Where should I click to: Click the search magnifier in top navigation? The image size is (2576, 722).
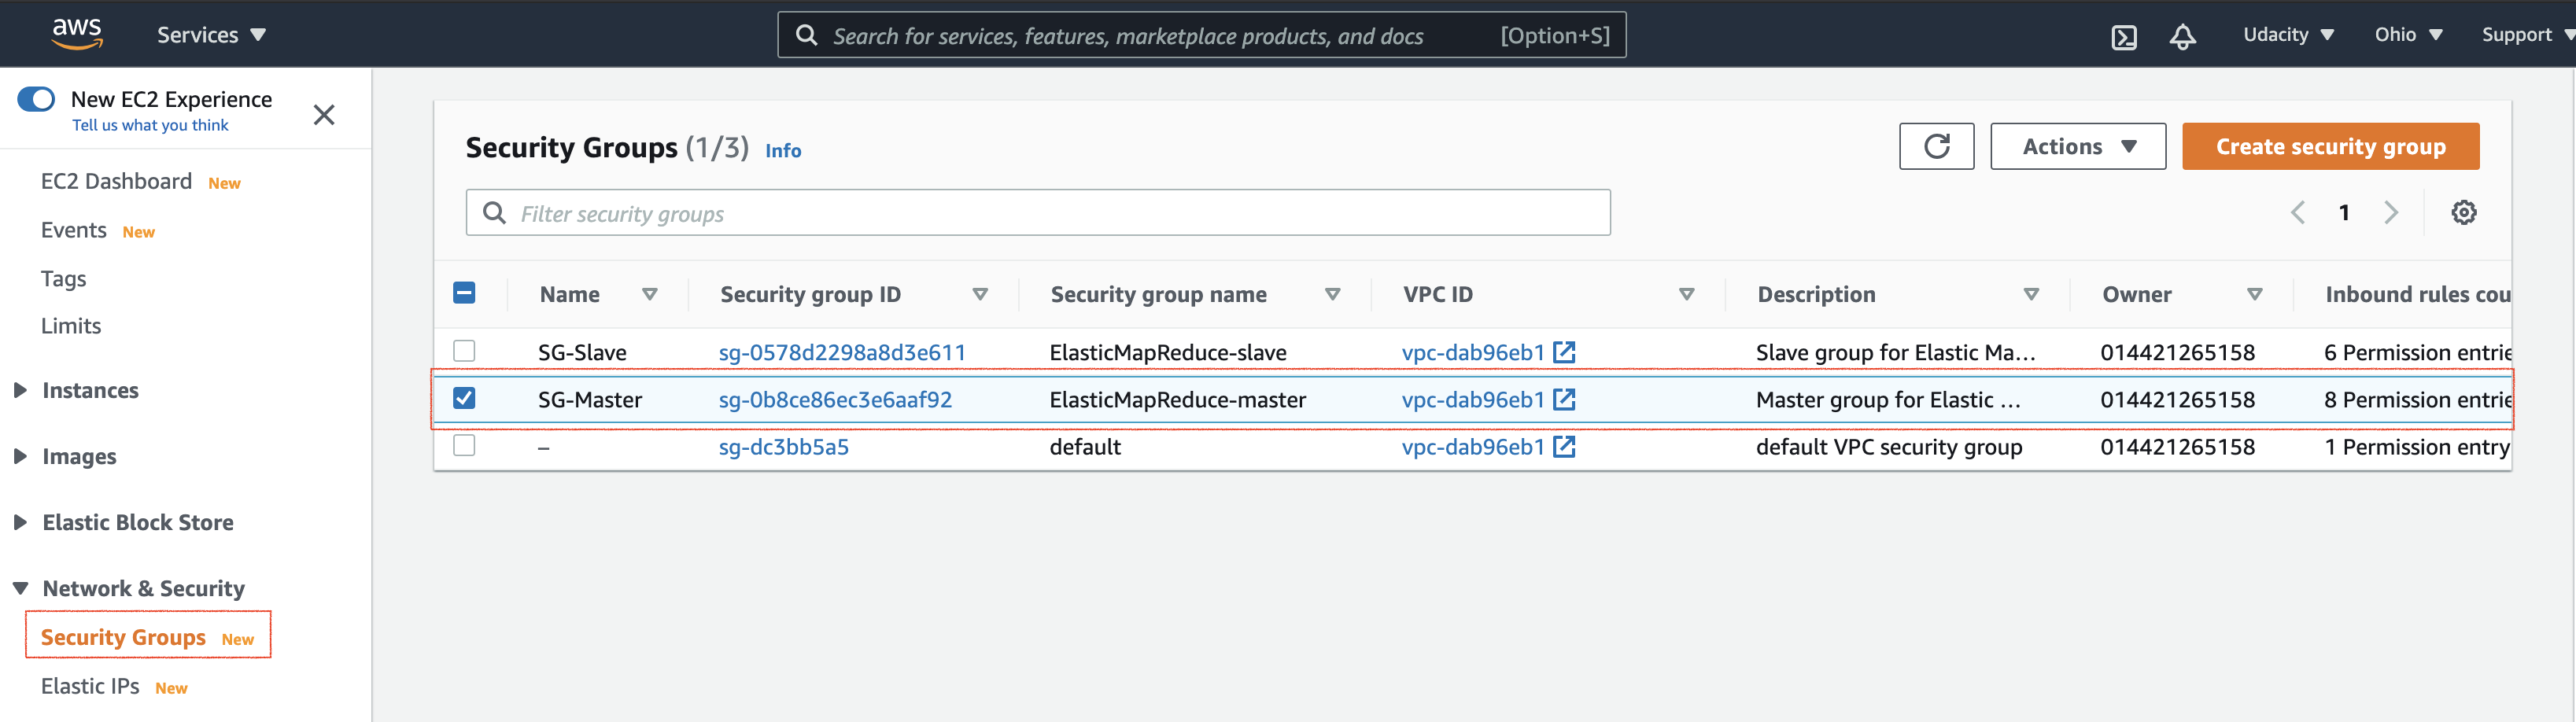[x=806, y=34]
